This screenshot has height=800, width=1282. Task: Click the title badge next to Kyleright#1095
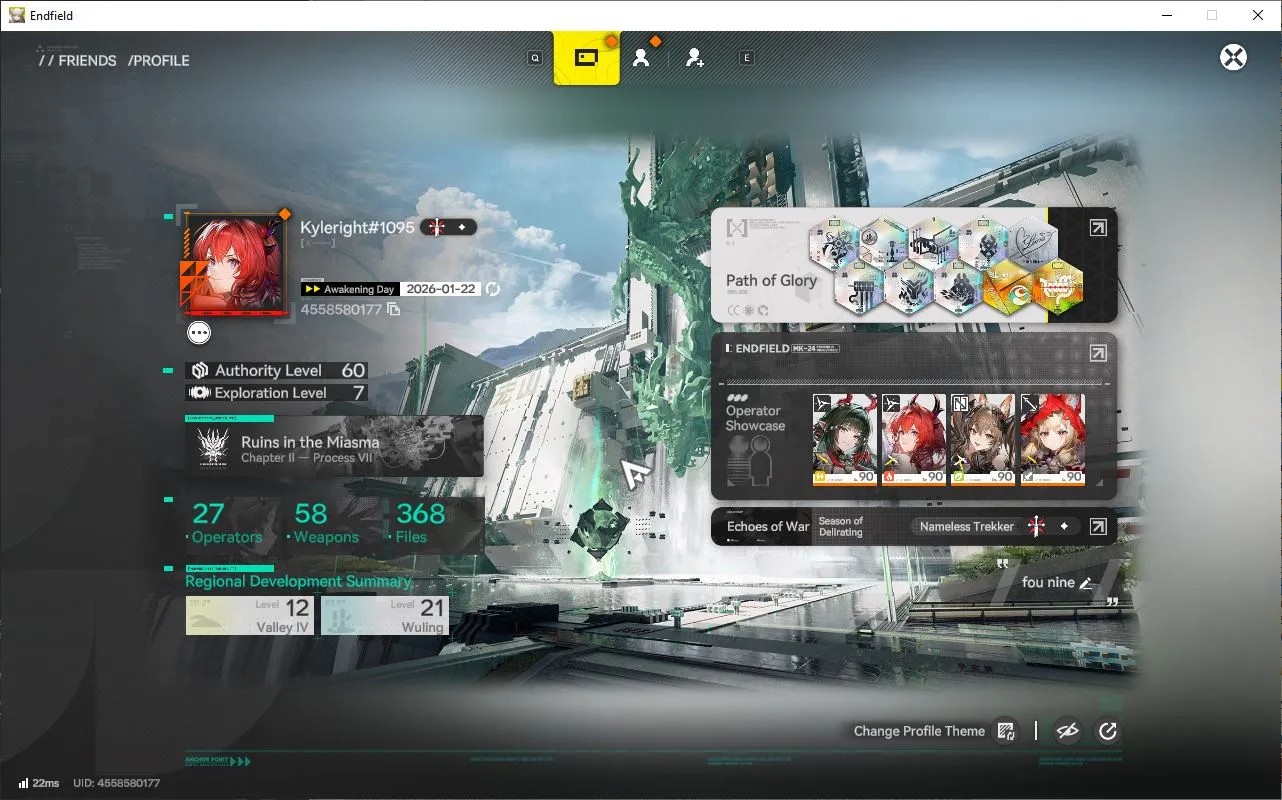(448, 227)
